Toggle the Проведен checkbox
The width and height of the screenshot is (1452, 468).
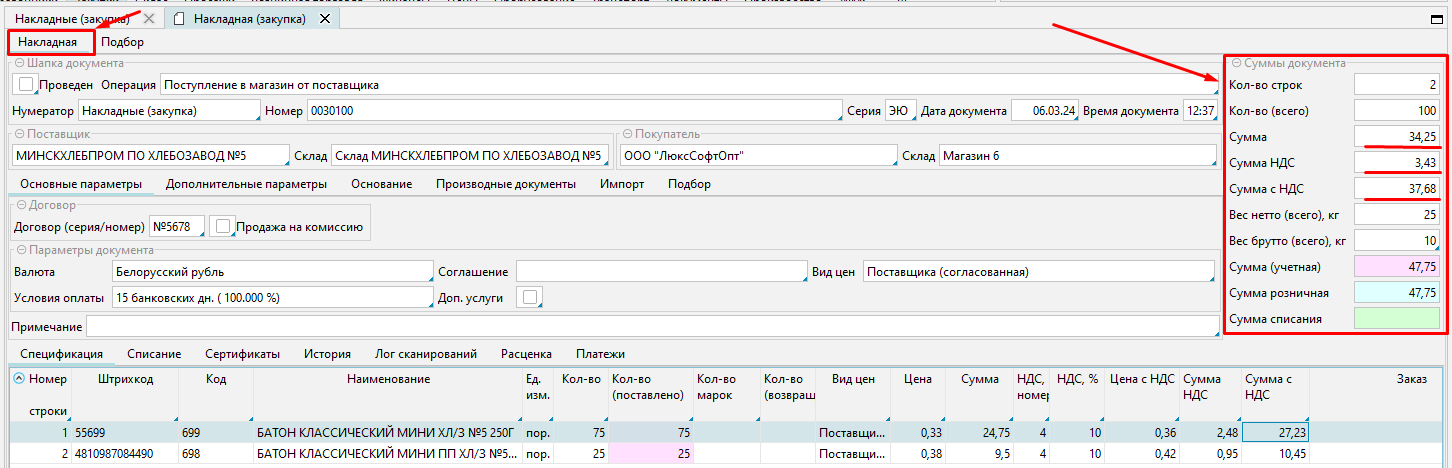coord(26,85)
